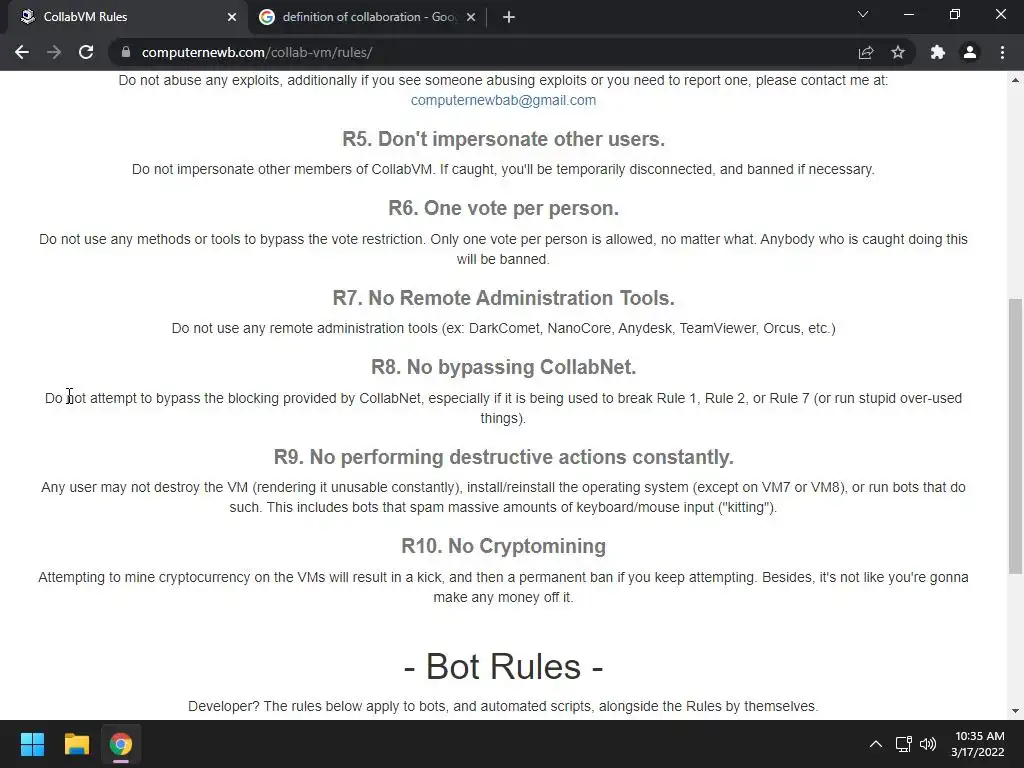Image resolution: width=1024 pixels, height=768 pixels.
Task: Open the volume speaker tray icon
Action: pos(928,744)
